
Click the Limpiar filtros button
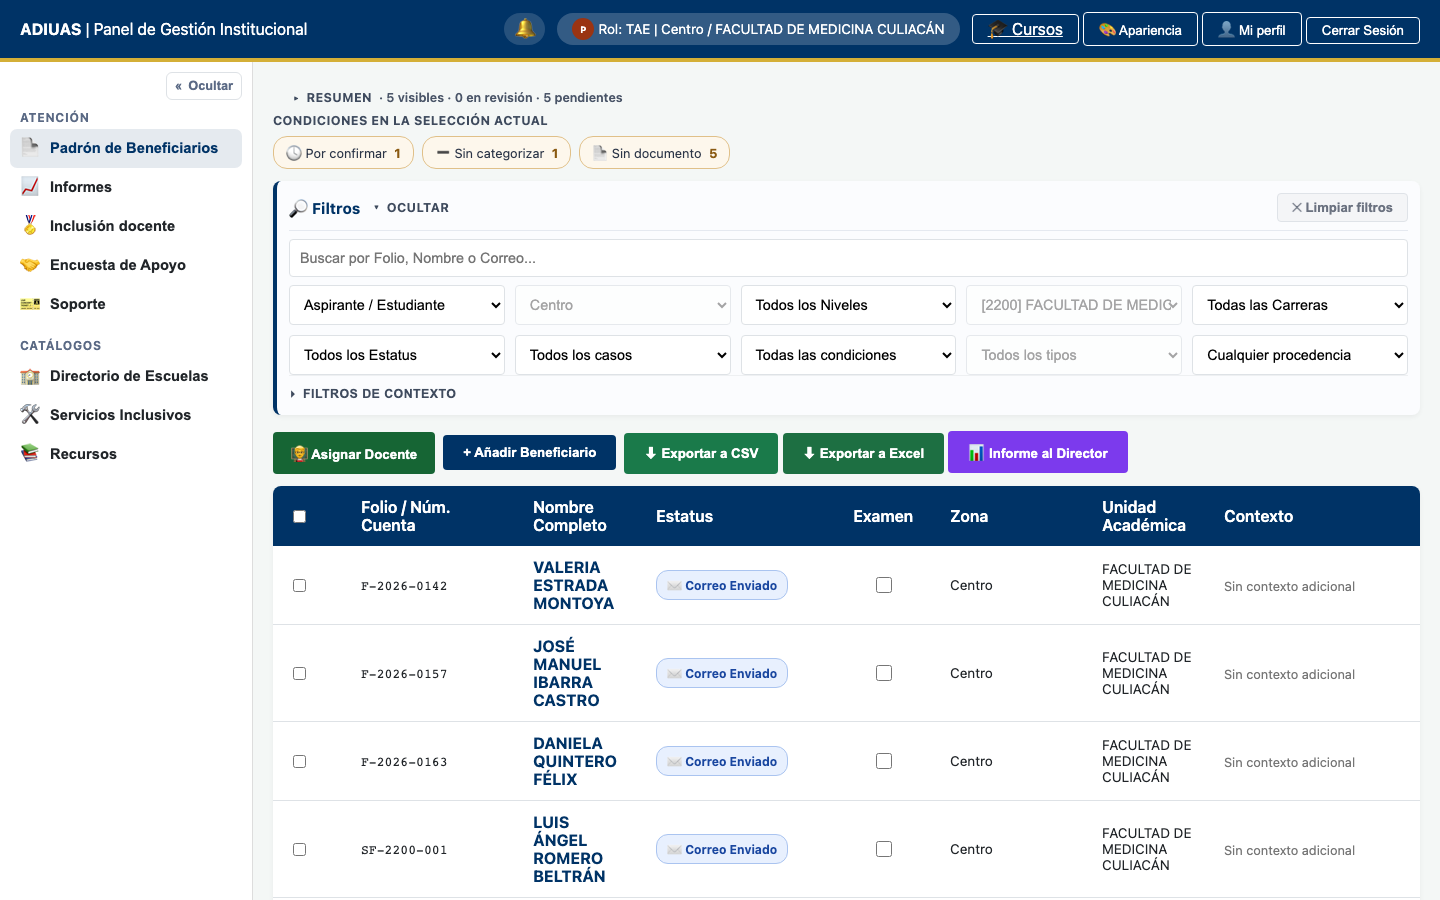(1342, 207)
